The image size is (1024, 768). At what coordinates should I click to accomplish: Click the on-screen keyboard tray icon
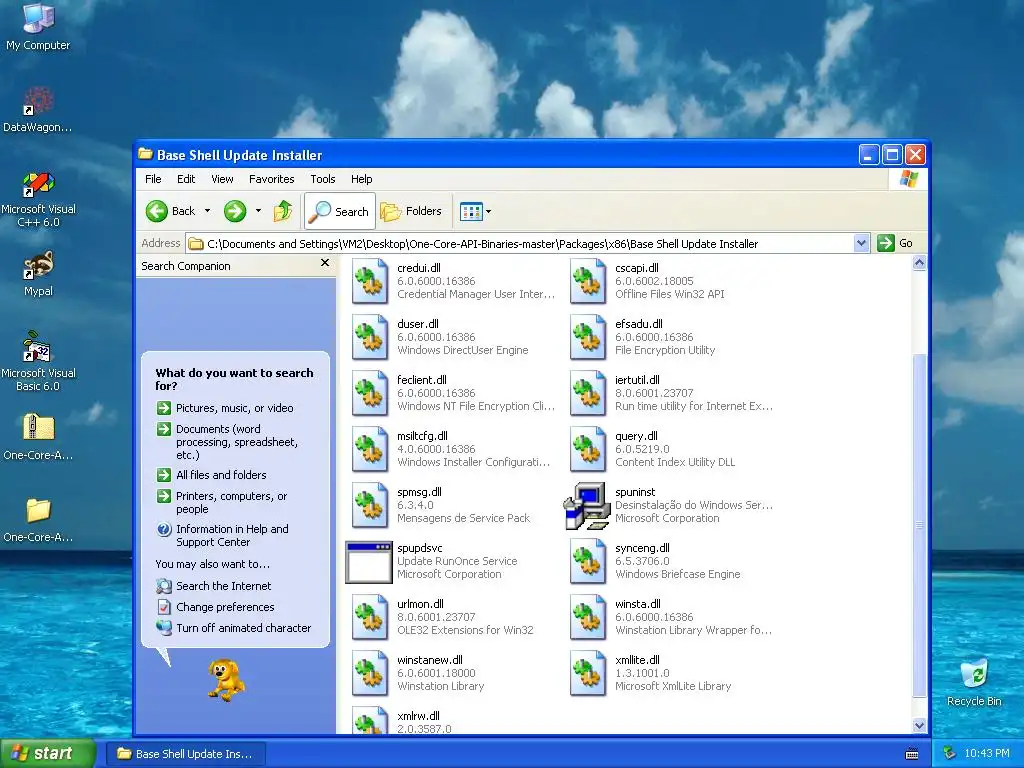coord(912,754)
